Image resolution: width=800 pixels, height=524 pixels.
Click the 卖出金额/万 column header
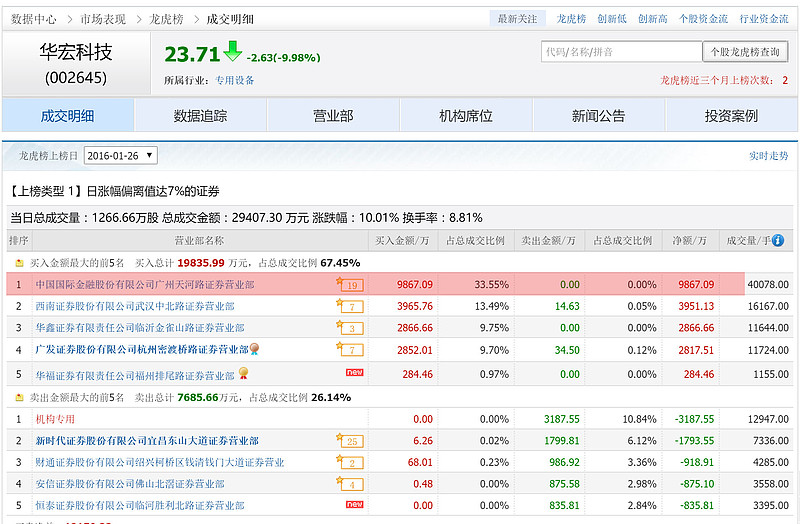tap(548, 240)
